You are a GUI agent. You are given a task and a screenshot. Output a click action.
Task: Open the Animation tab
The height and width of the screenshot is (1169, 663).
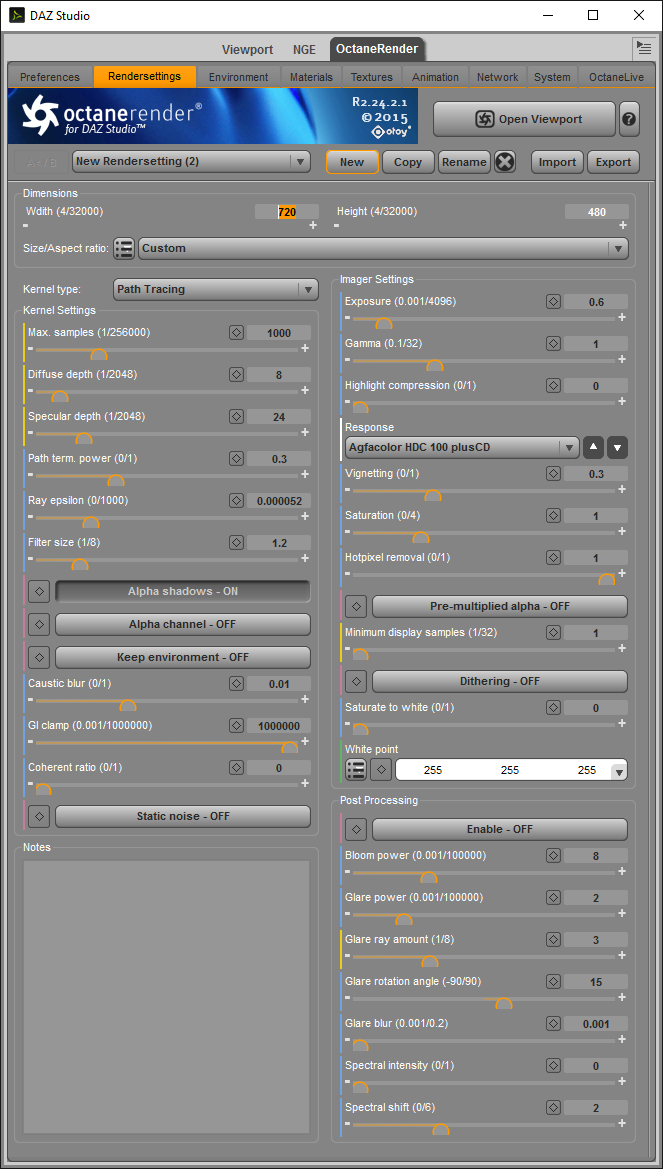click(x=436, y=77)
